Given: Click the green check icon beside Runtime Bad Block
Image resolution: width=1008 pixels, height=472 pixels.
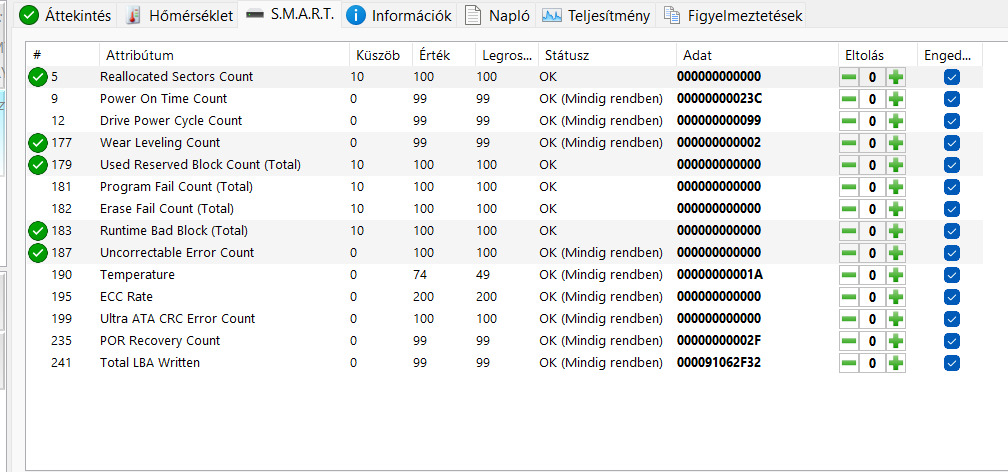Looking at the screenshot, I should click(38, 231).
